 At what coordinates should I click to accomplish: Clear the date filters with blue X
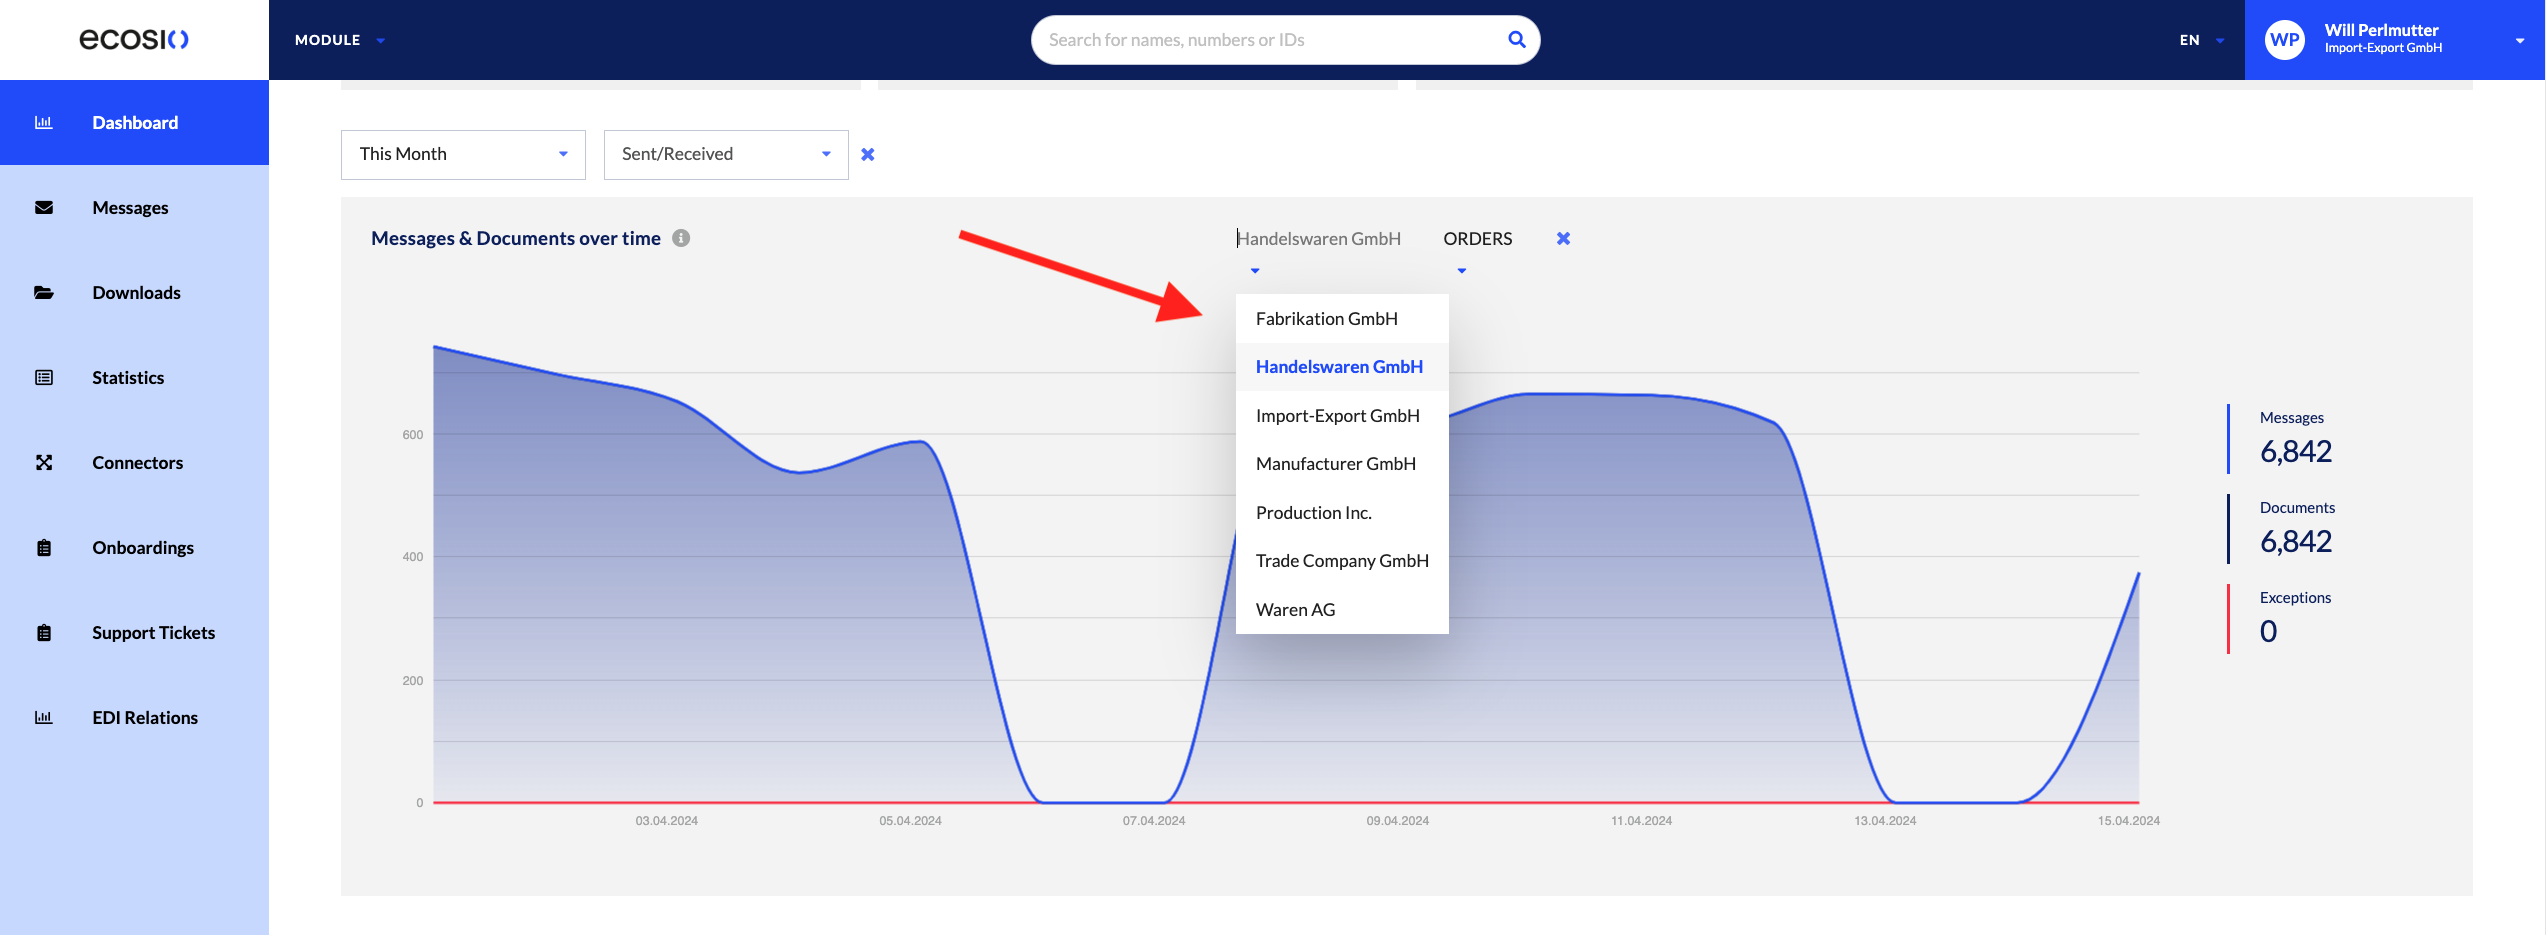pos(868,154)
